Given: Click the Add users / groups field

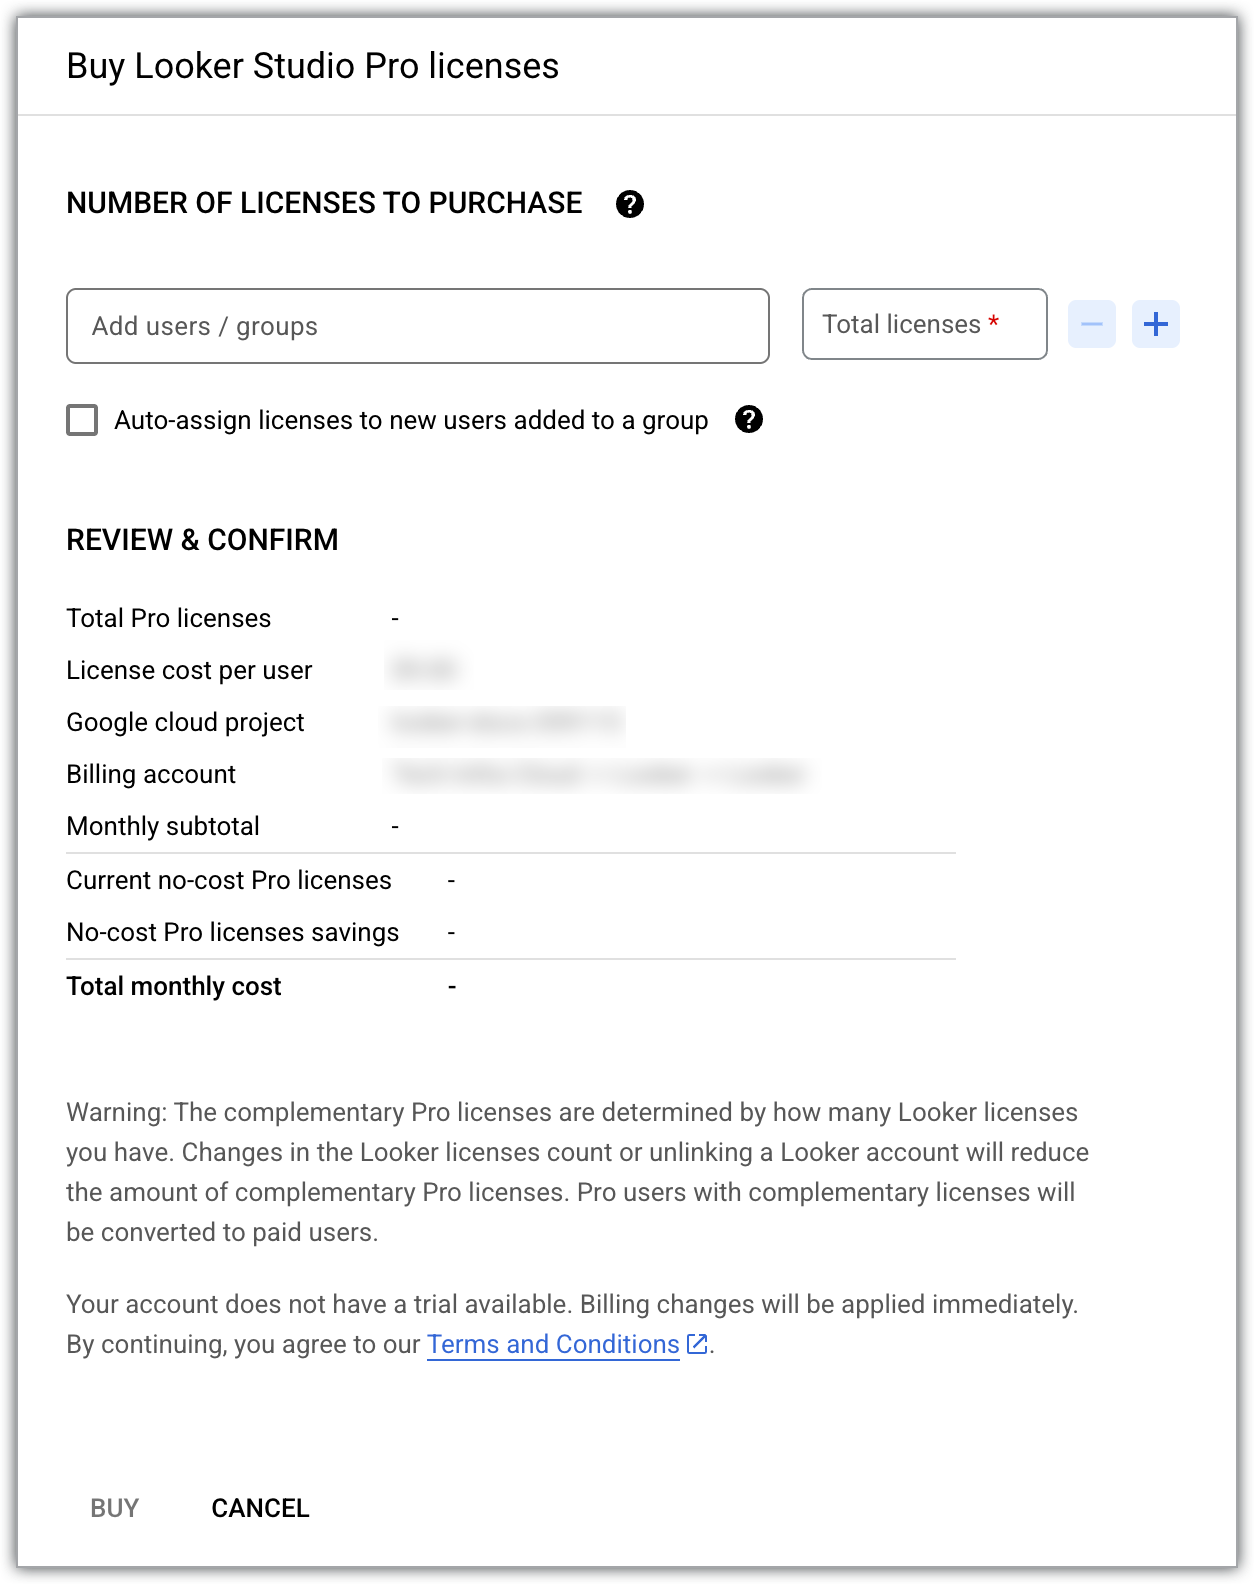Looking at the screenshot, I should 417,325.
